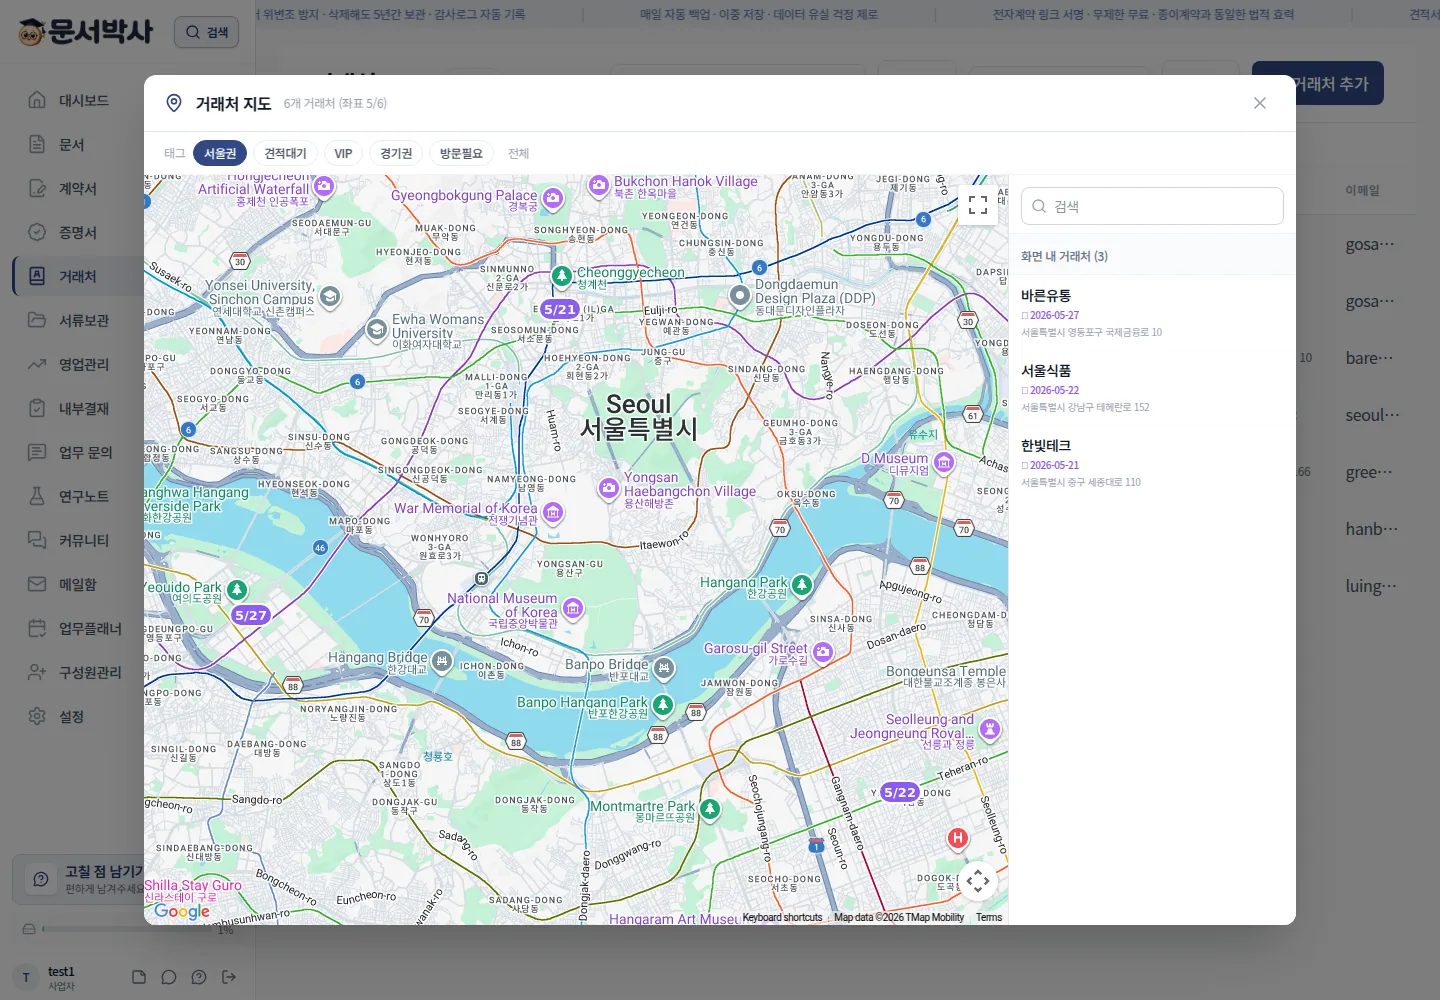Toggle the VIP tag filter
This screenshot has height=1000, width=1440.
[x=343, y=153]
